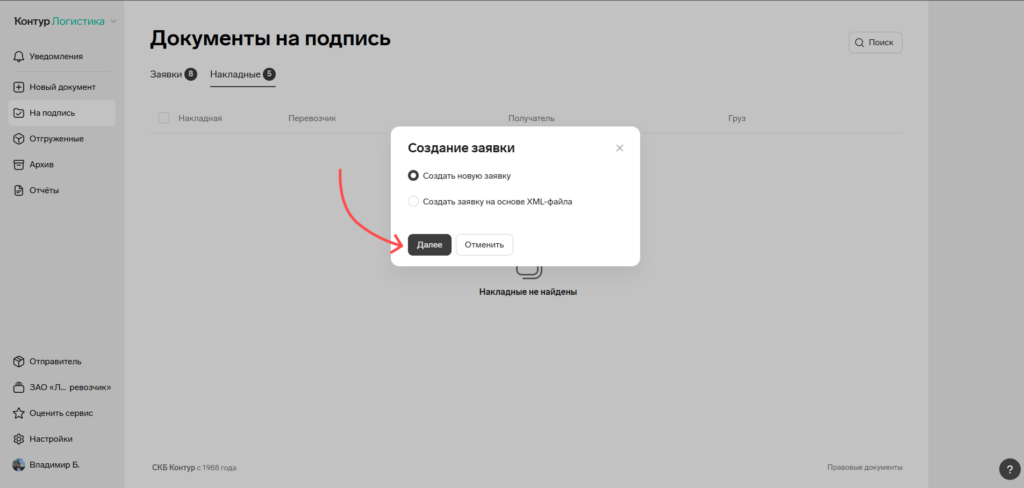
Task: Click the Отгруженные box icon
Action: coord(19,139)
